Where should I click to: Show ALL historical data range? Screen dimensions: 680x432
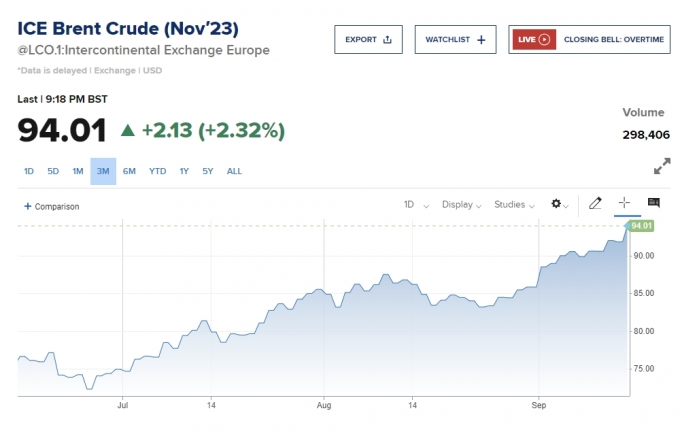click(x=234, y=171)
